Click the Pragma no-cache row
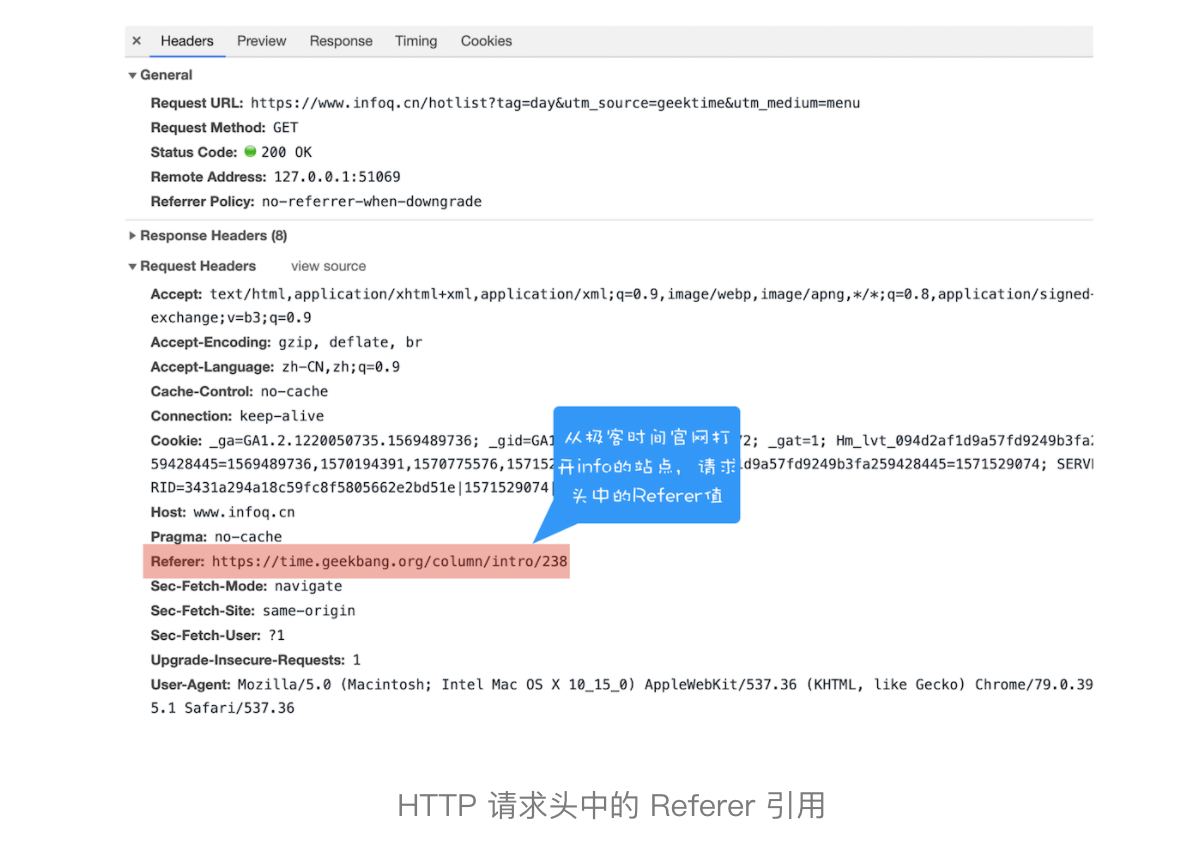 click(216, 537)
